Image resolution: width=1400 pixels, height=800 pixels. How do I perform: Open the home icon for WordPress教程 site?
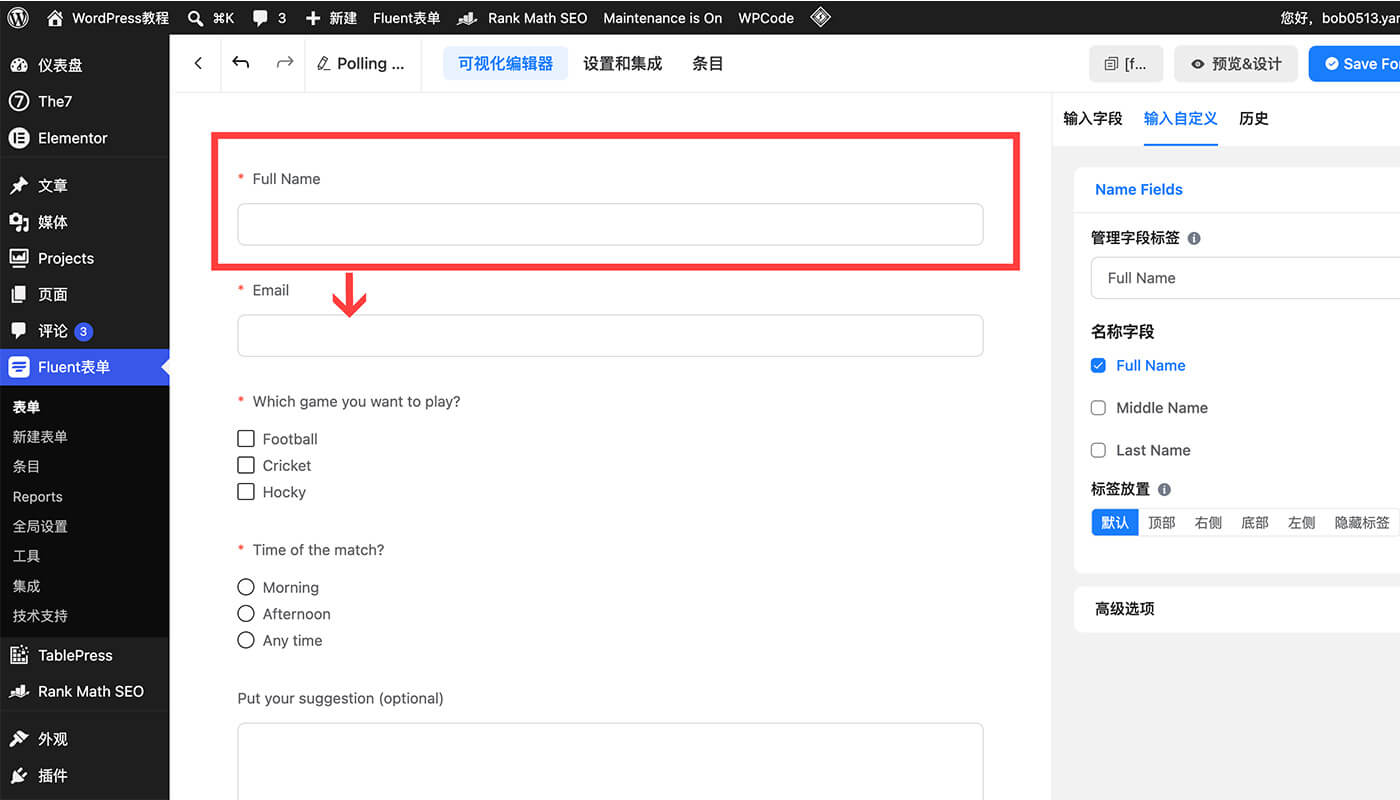[x=55, y=18]
